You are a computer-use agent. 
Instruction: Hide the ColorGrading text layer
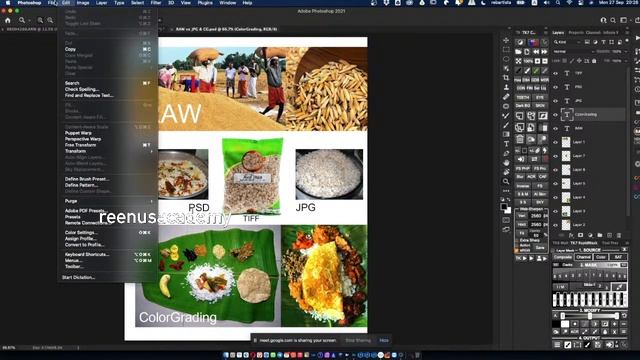(556, 115)
